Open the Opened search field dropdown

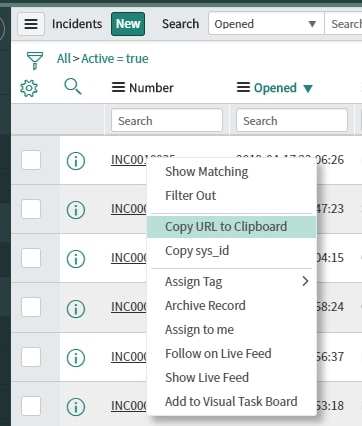[x=266, y=24]
